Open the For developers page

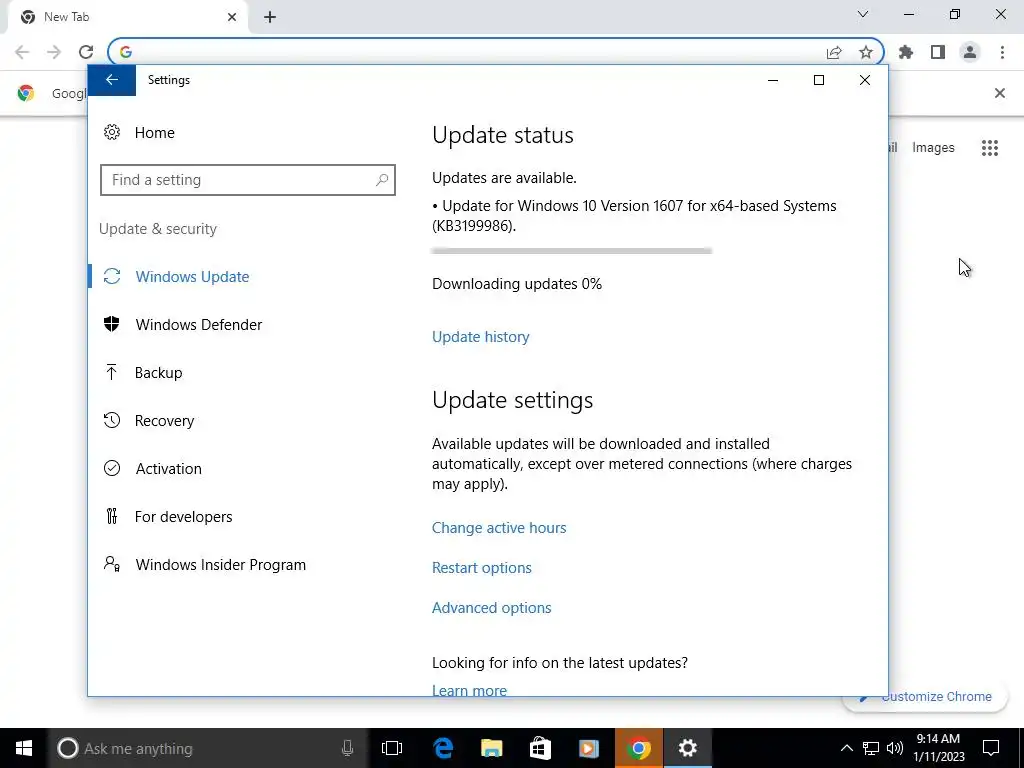tap(184, 517)
